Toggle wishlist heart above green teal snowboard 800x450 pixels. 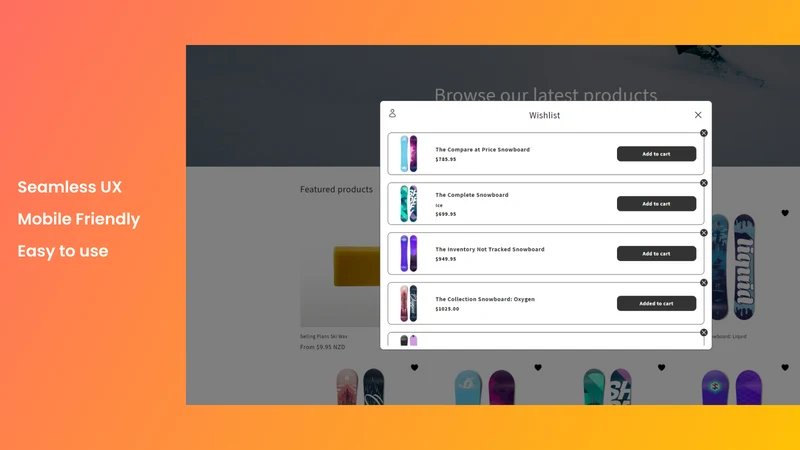[661, 367]
